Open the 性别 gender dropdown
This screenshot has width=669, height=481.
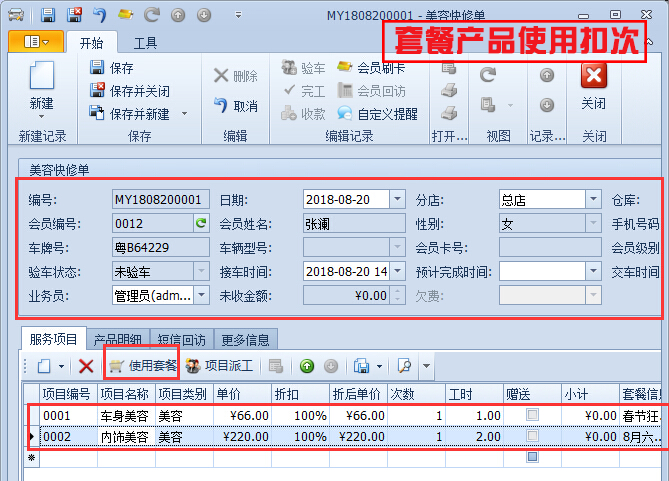pos(593,223)
